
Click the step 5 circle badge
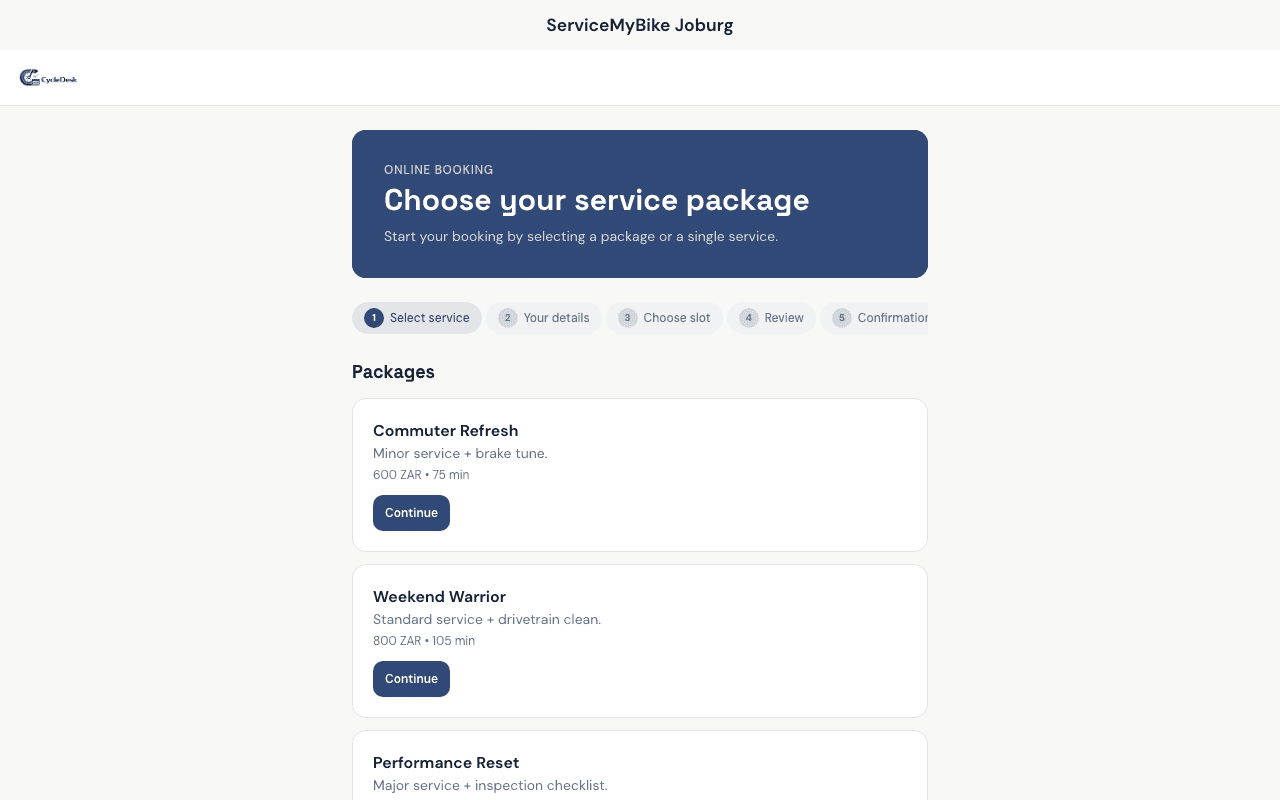(842, 317)
